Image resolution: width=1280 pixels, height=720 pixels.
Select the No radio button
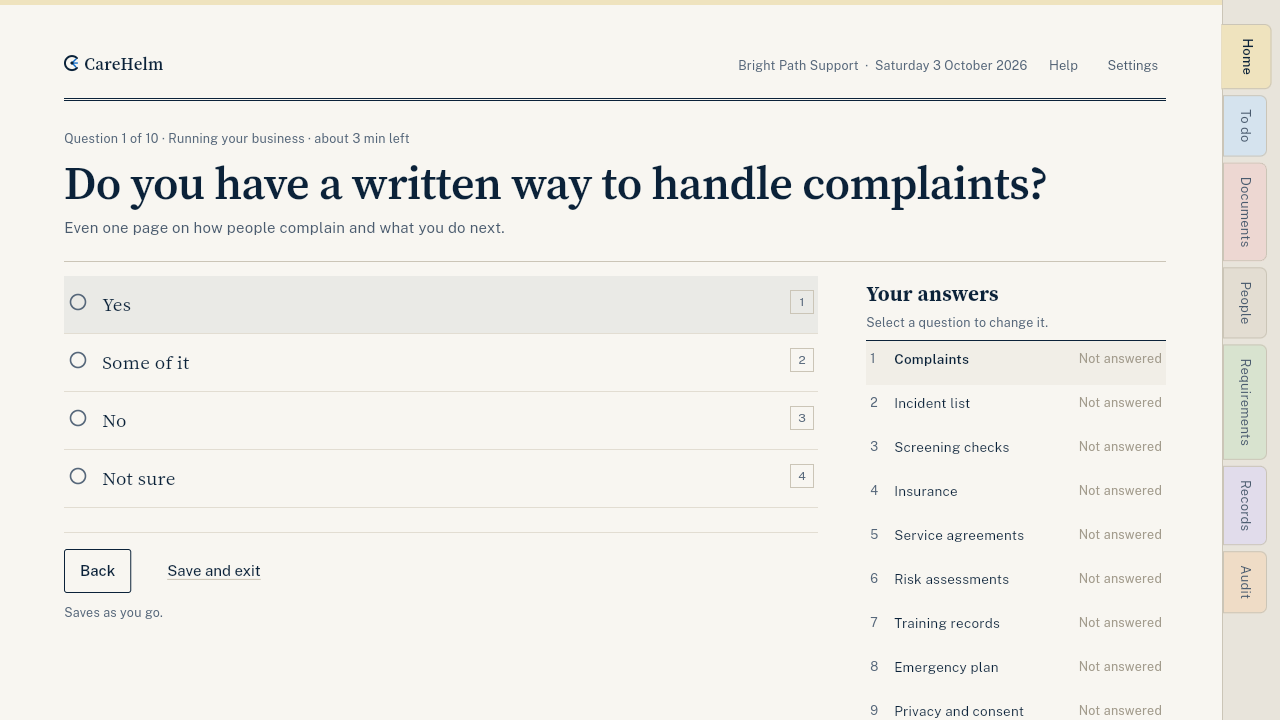coord(78,418)
